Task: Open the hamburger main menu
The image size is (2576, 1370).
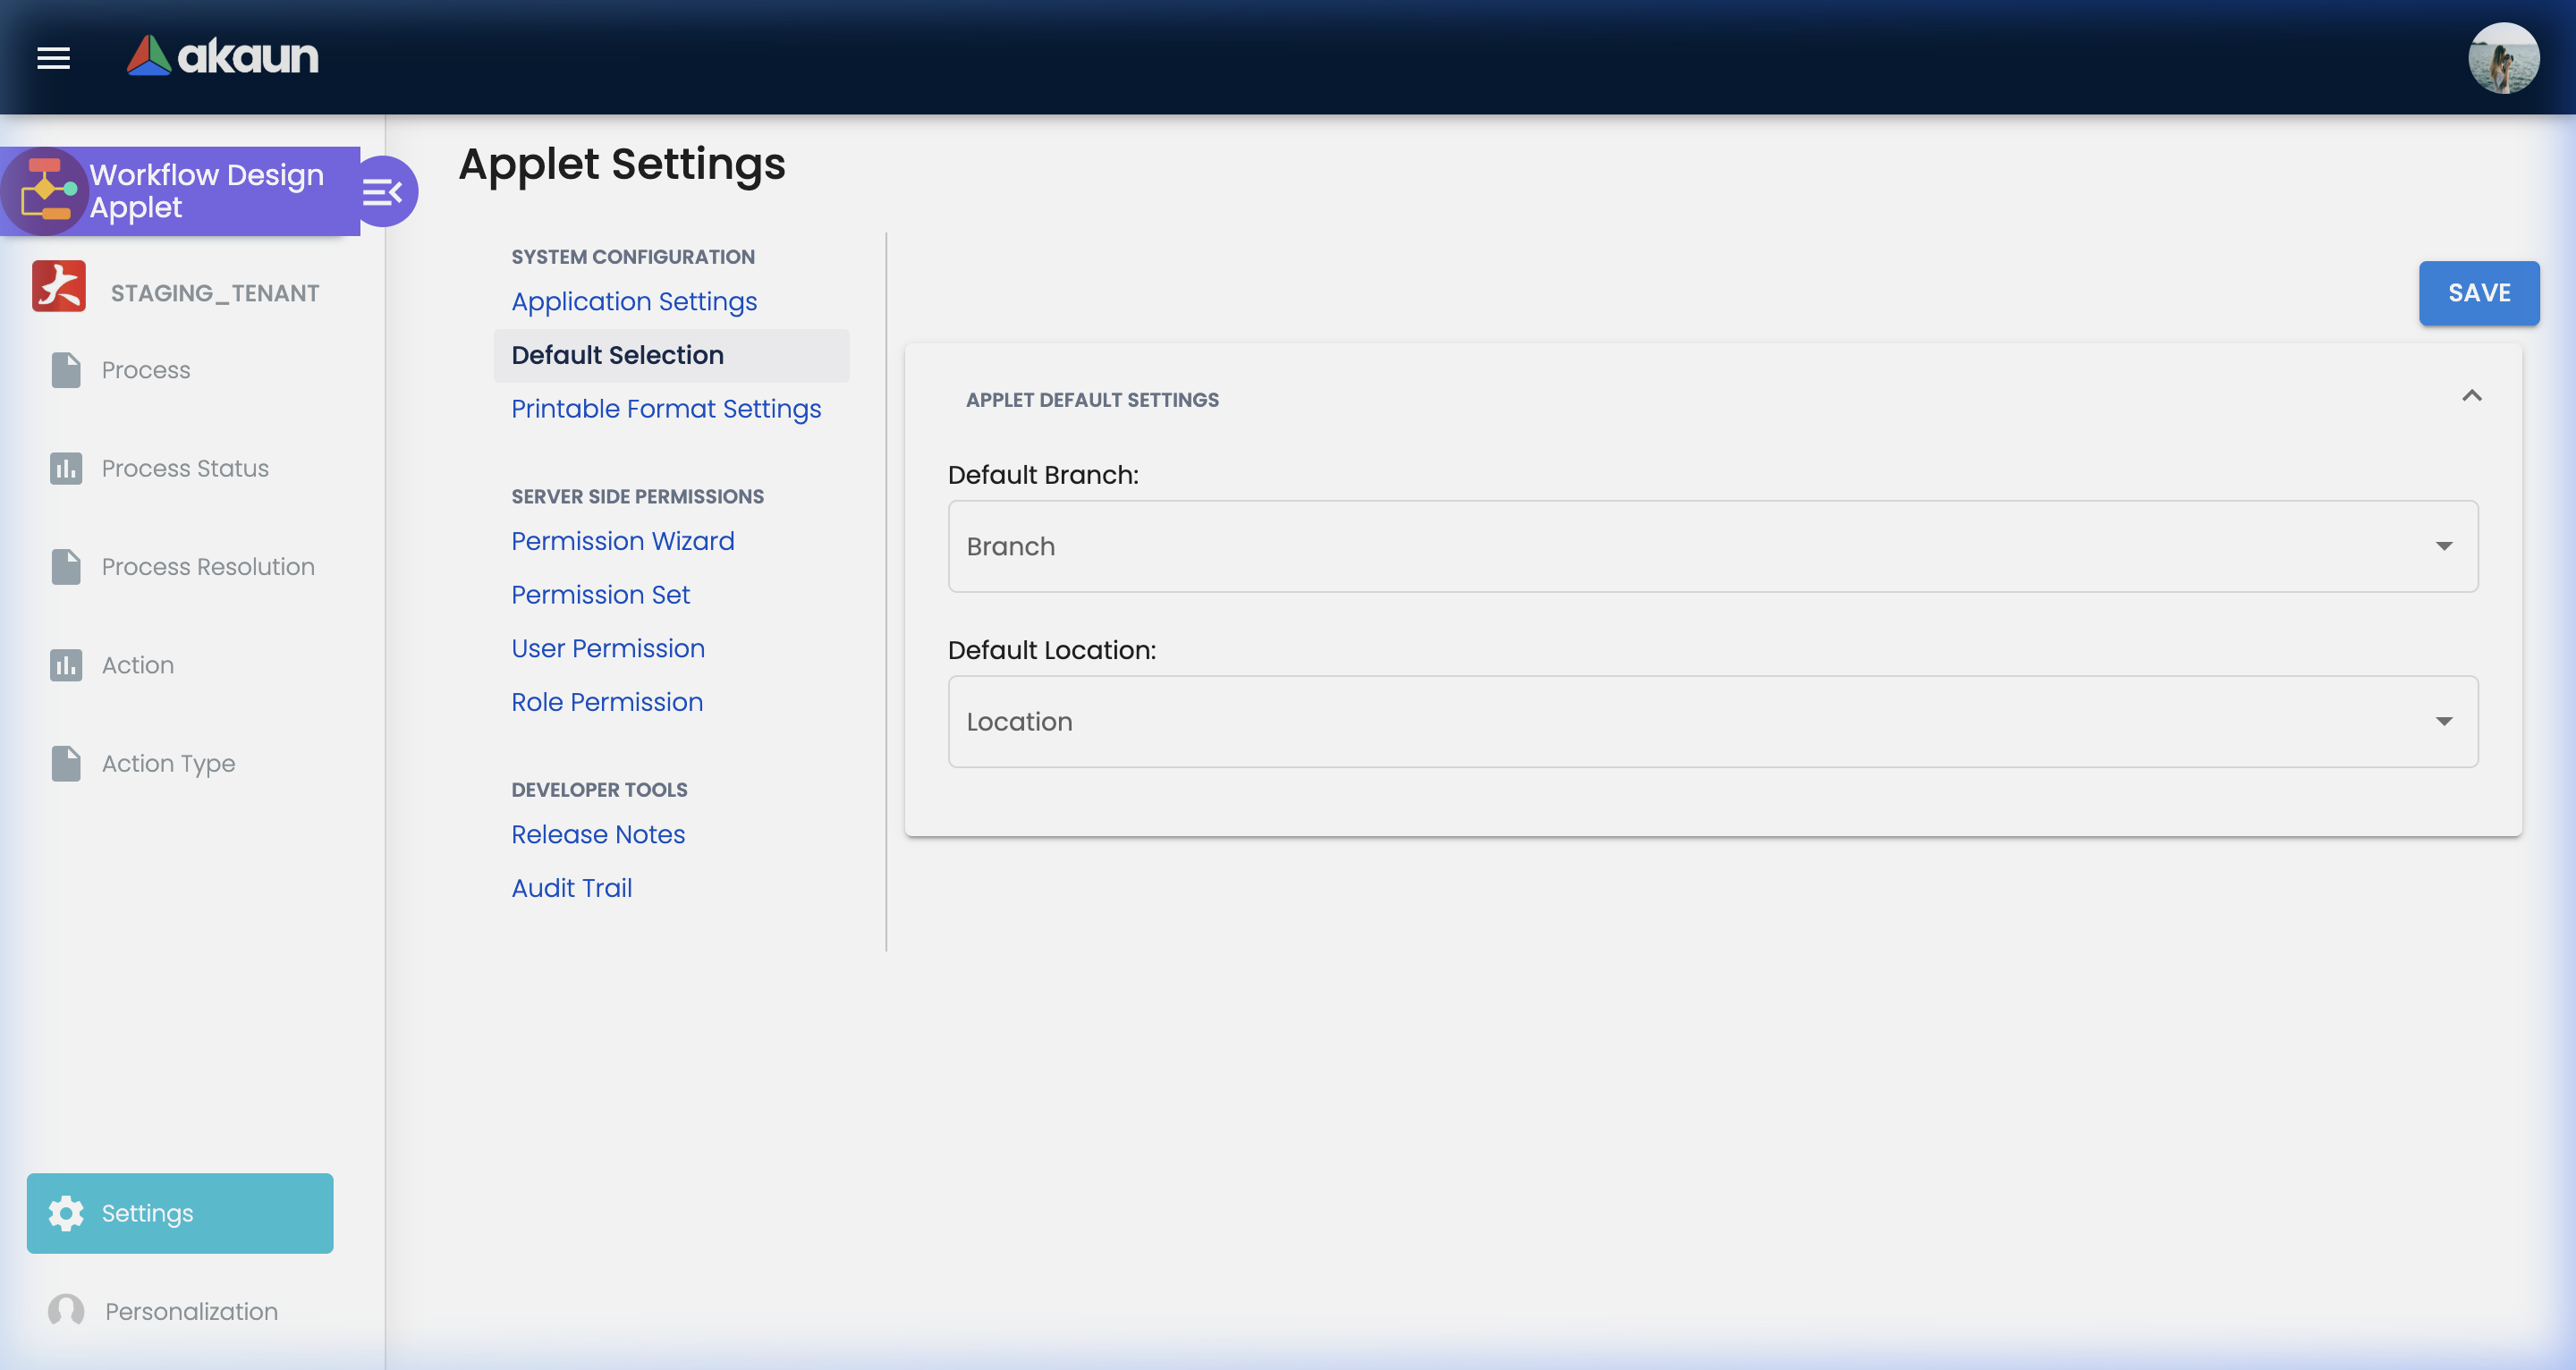Action: tap(53, 58)
